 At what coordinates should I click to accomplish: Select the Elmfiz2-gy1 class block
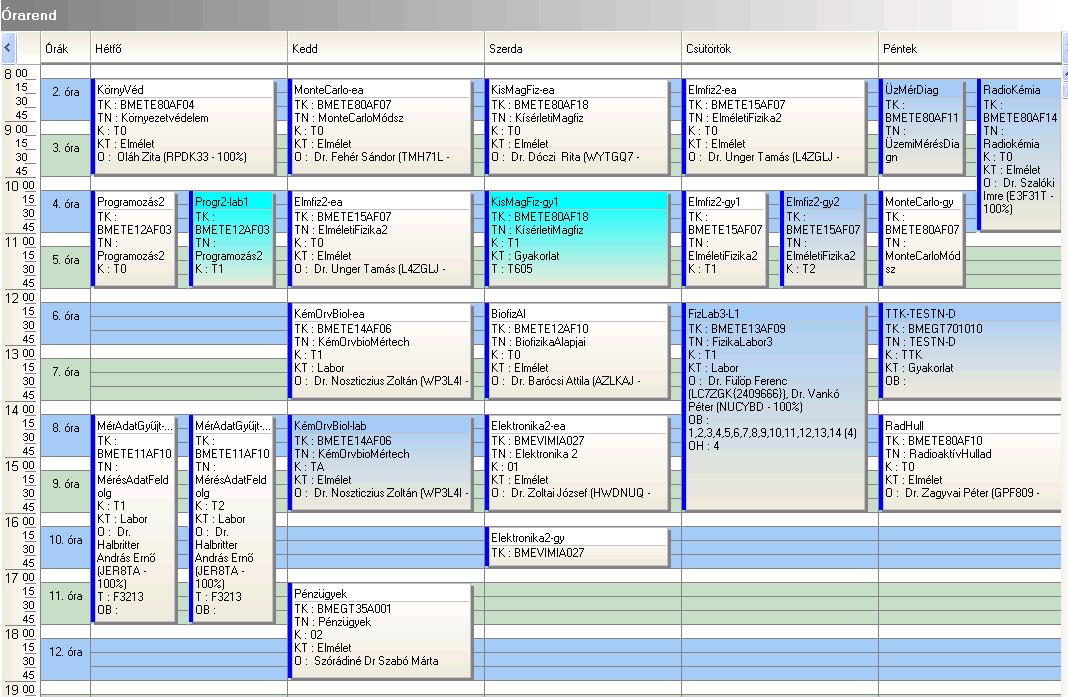tap(725, 239)
